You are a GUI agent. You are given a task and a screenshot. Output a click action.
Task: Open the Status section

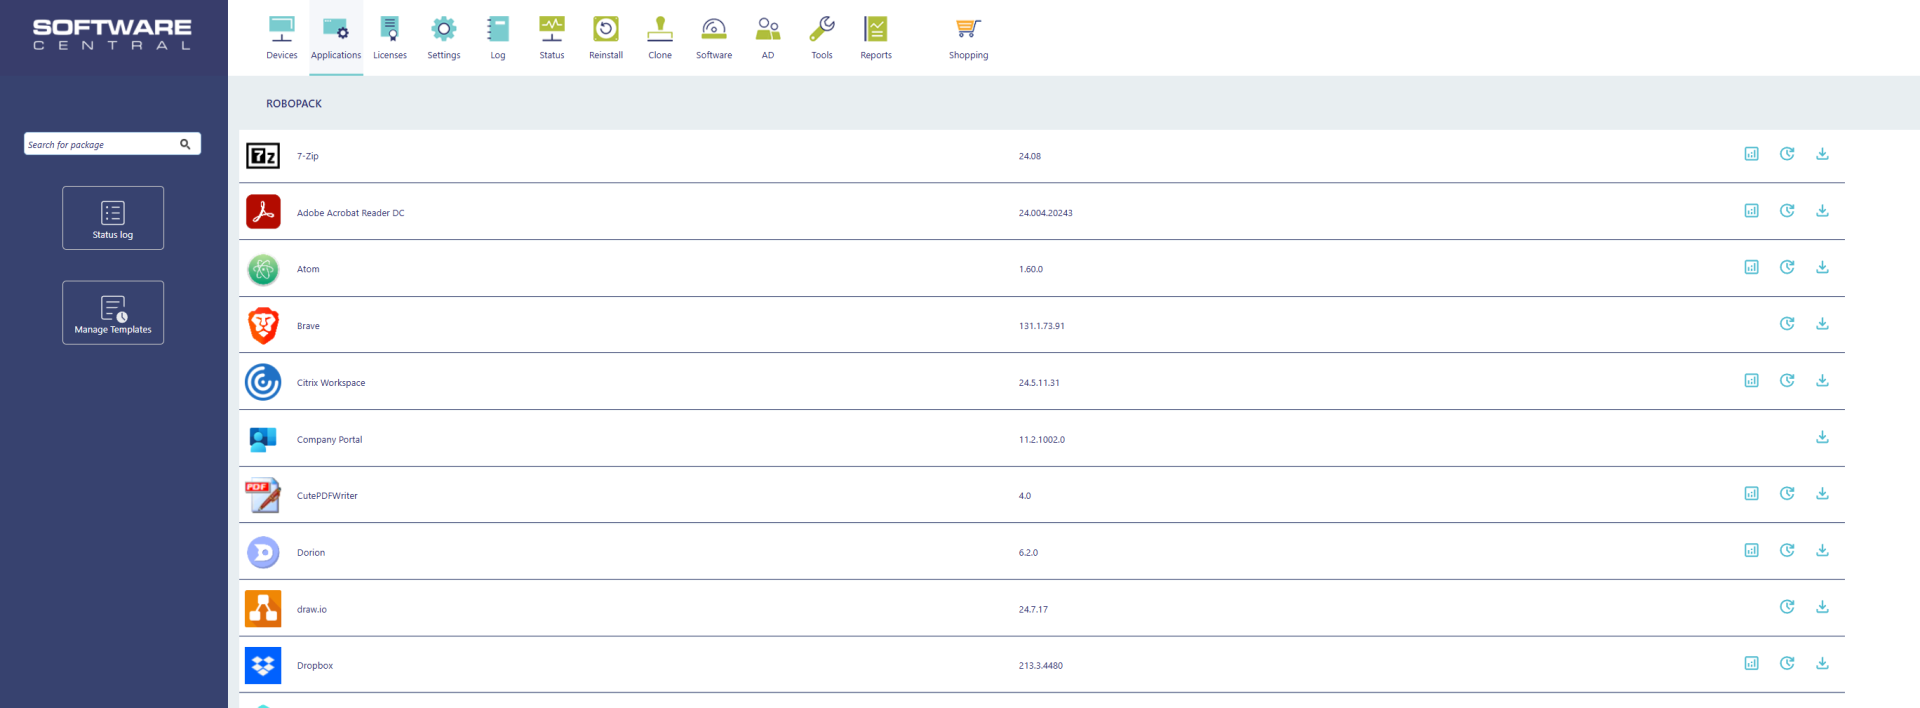tap(552, 38)
